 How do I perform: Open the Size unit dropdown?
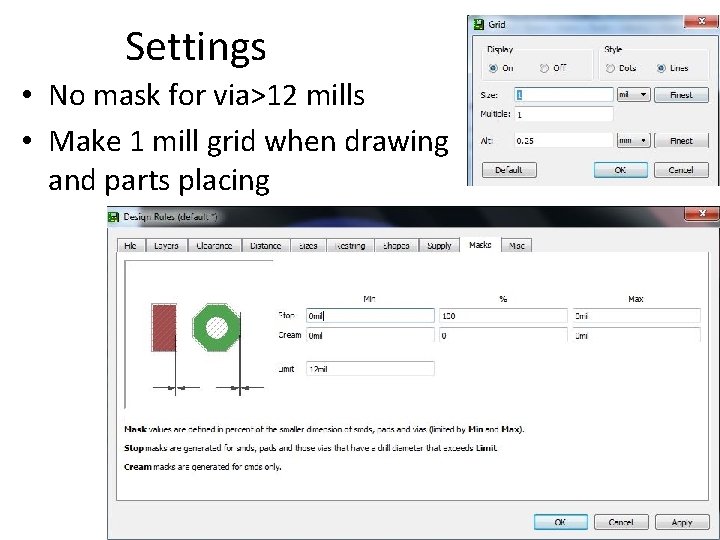(x=633, y=95)
